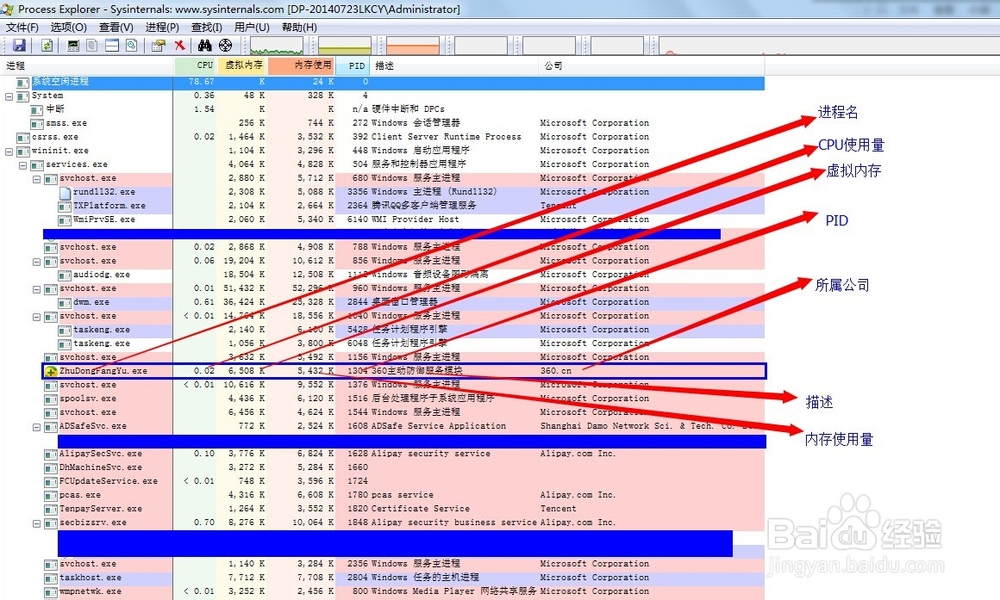The height and width of the screenshot is (600, 1000).
Task: Click the yellow commit history mini graph
Action: click(344, 47)
